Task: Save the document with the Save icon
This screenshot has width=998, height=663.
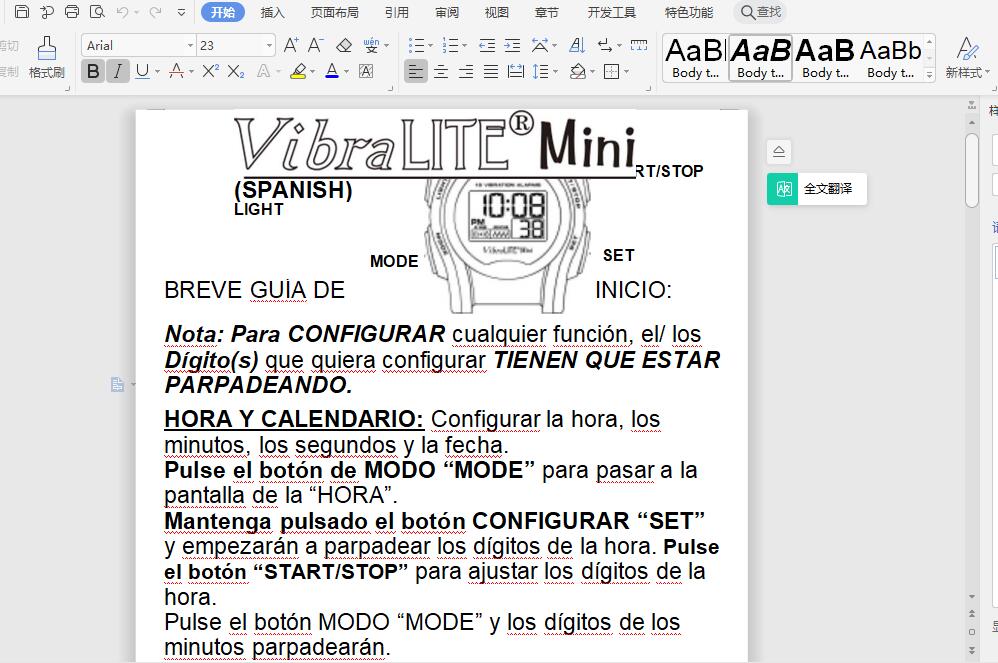Action: pos(22,11)
